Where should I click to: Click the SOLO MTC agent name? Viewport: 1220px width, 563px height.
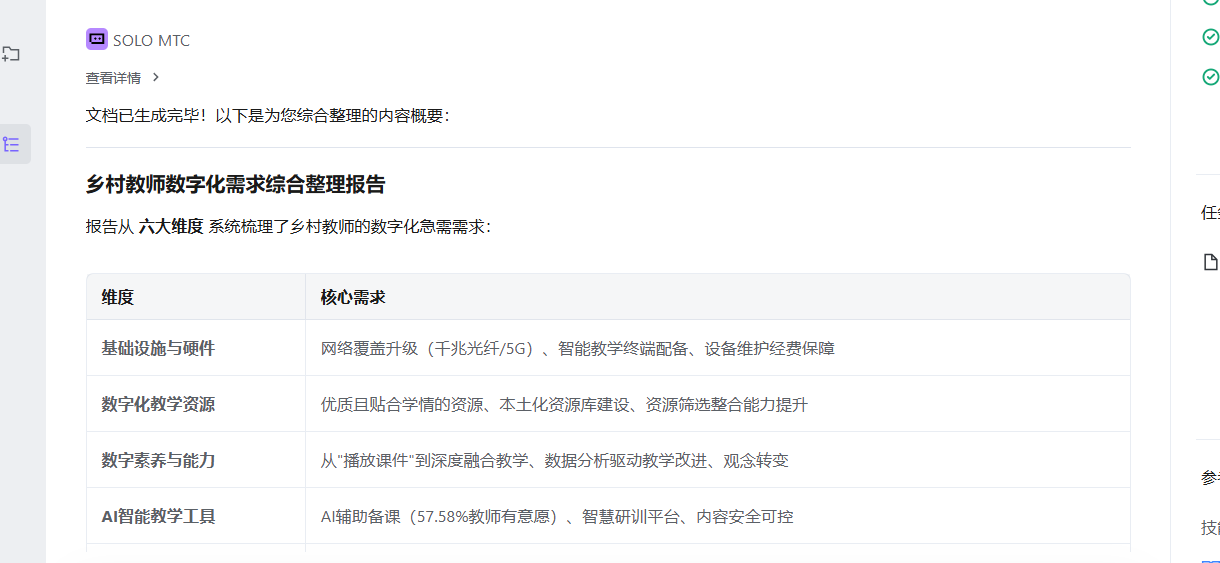click(151, 41)
